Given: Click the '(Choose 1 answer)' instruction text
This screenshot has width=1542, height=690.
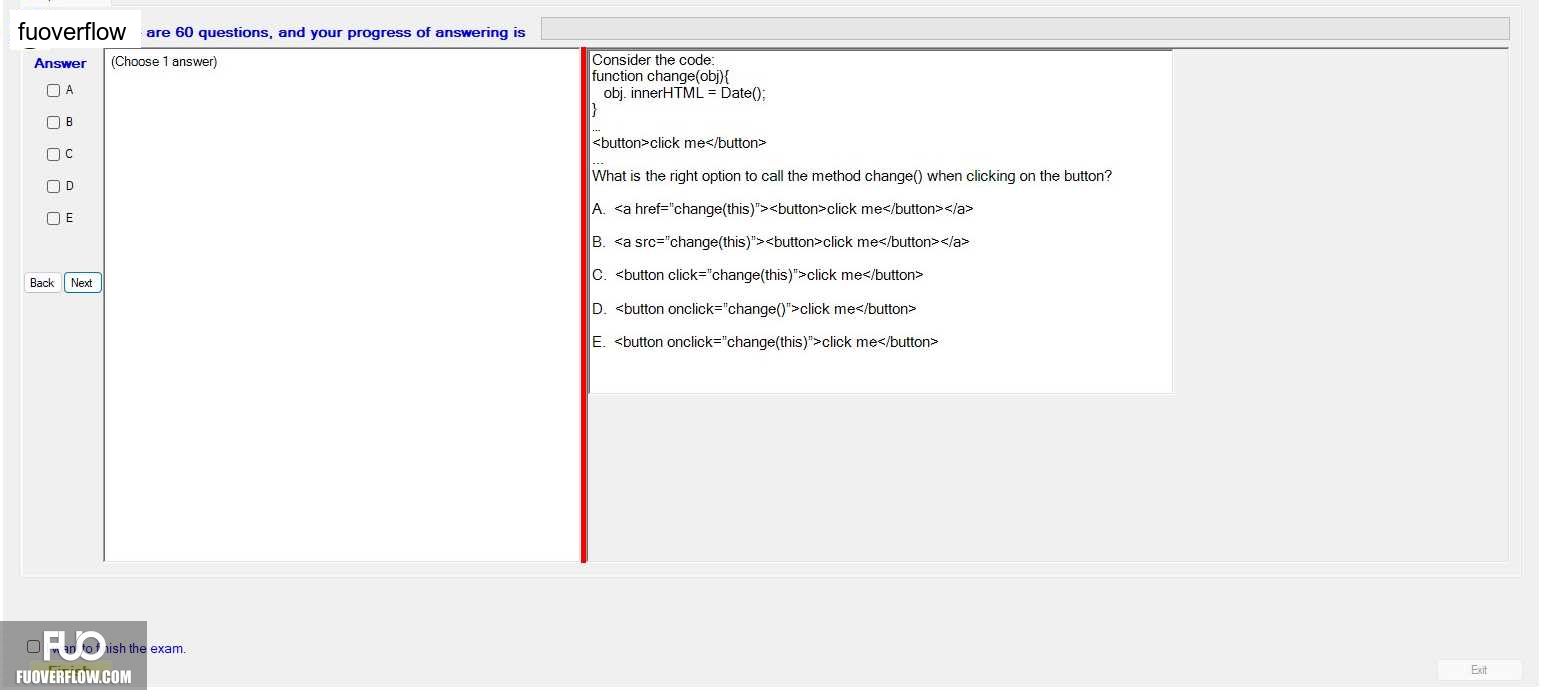Looking at the screenshot, I should [x=164, y=62].
